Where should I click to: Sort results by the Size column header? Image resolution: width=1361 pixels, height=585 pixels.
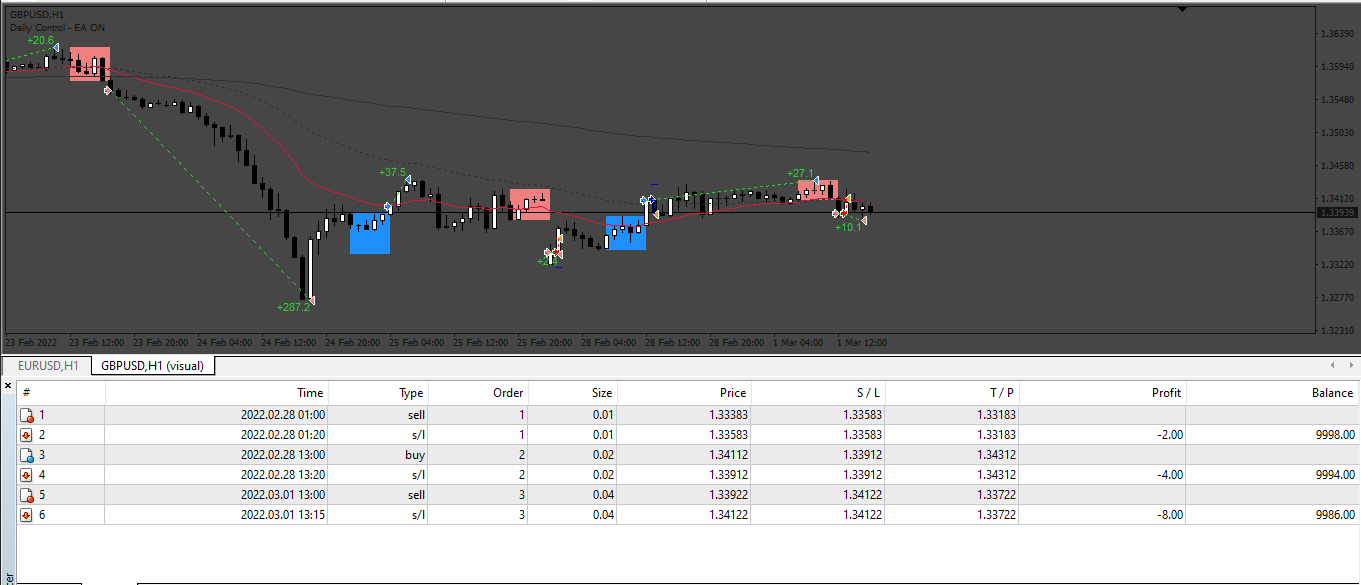click(x=571, y=393)
